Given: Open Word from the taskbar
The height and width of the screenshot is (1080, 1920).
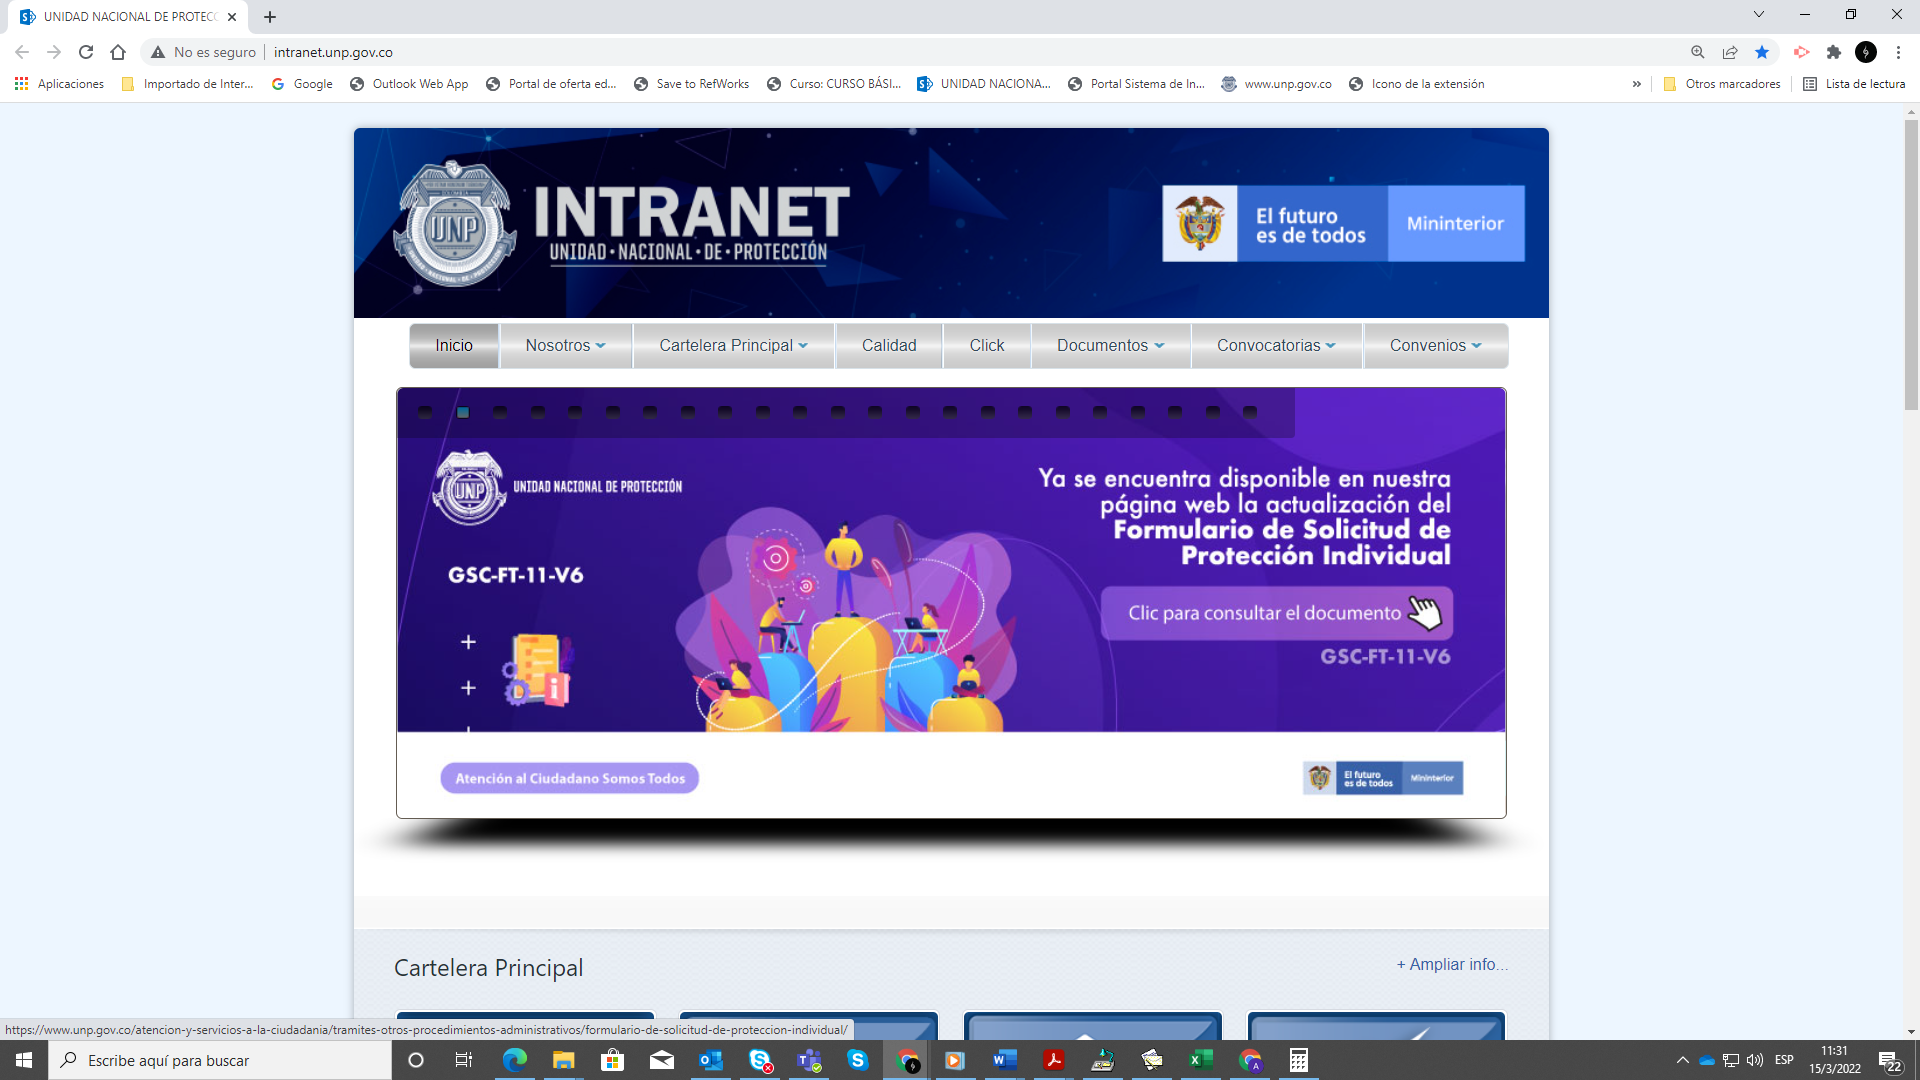Looking at the screenshot, I should [x=1005, y=1060].
